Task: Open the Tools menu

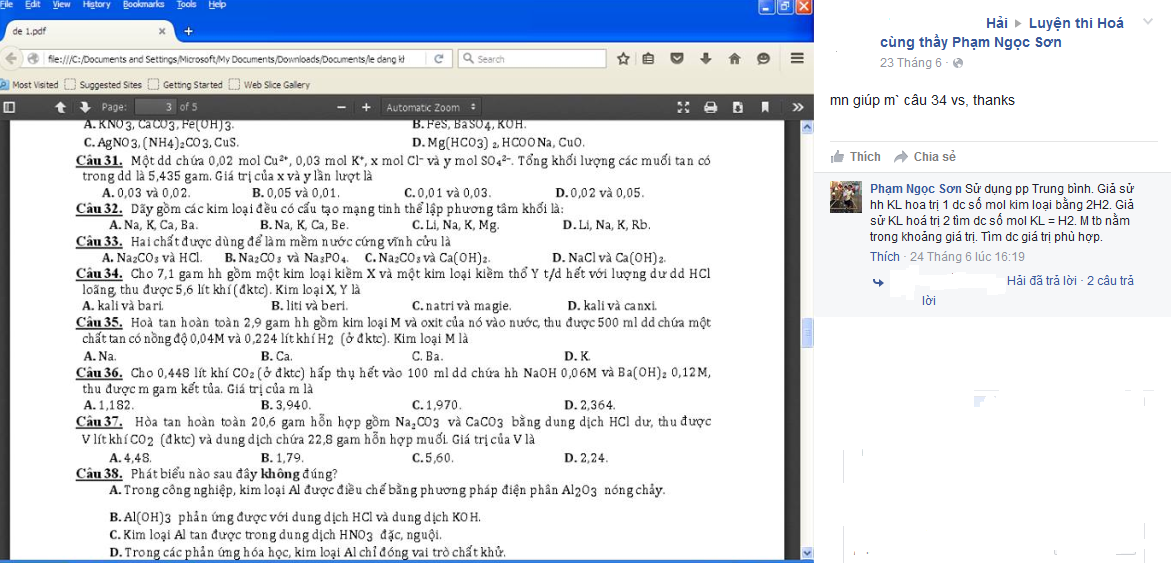Action: 187,4
